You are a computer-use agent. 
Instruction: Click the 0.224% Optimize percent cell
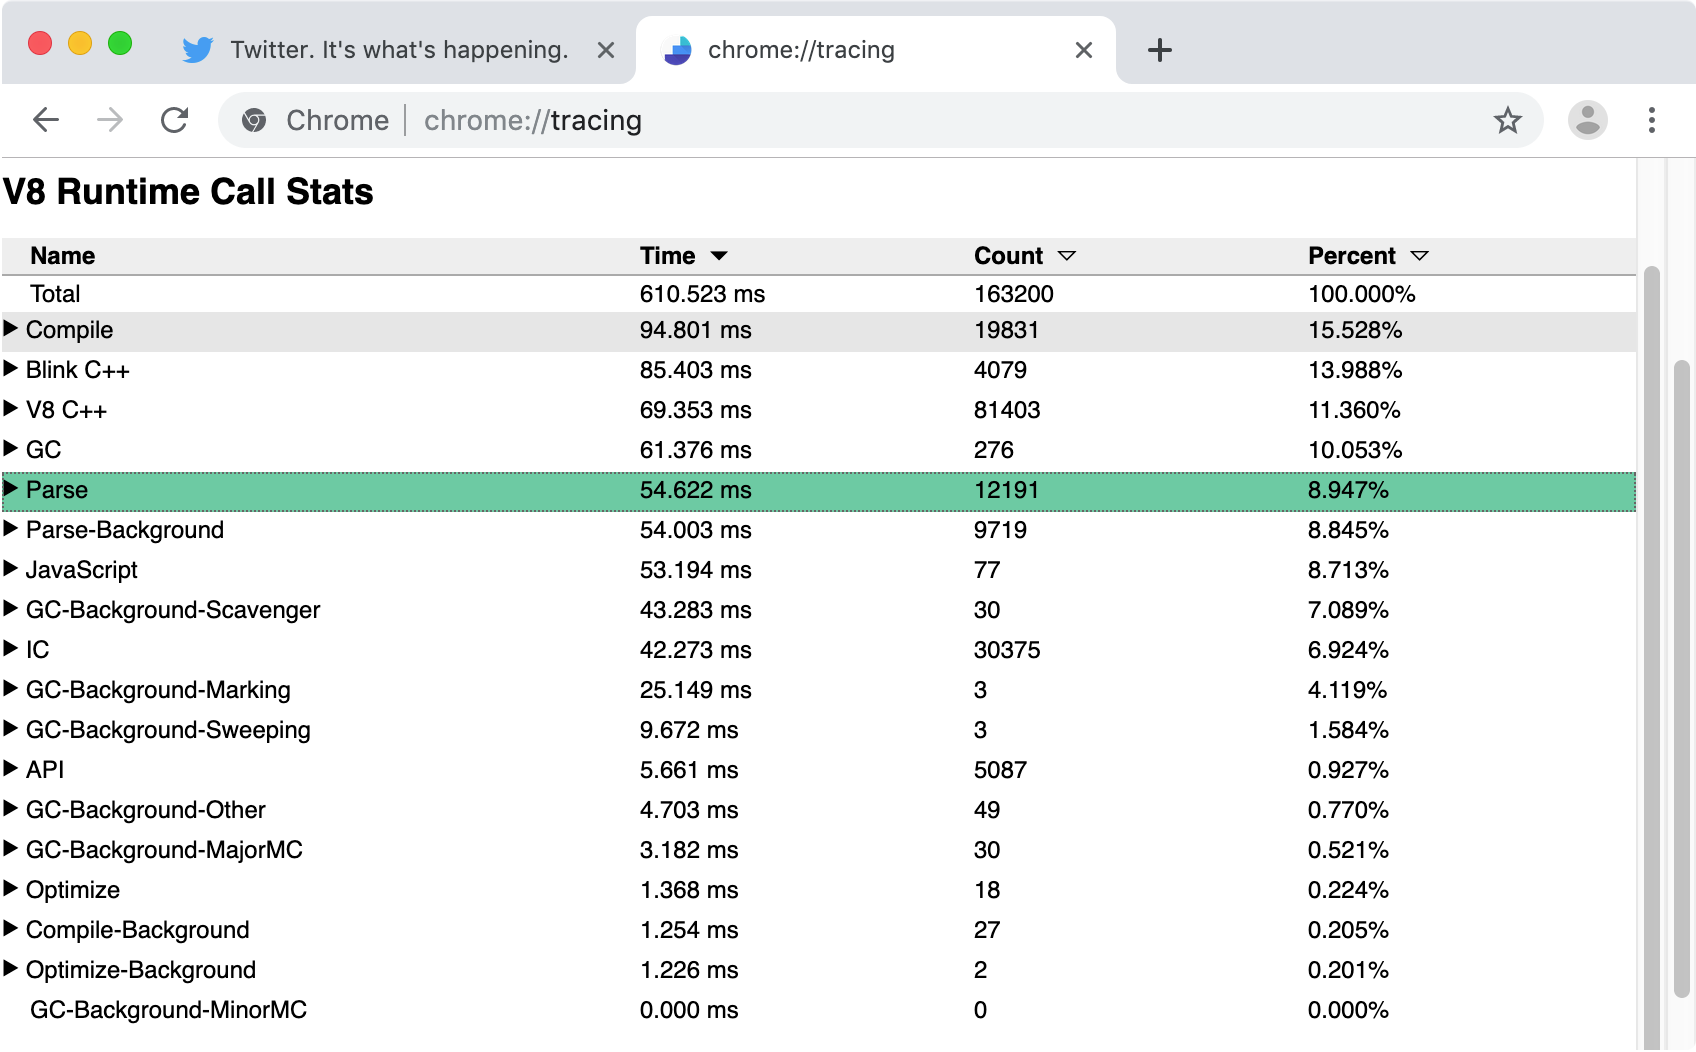(x=1348, y=890)
